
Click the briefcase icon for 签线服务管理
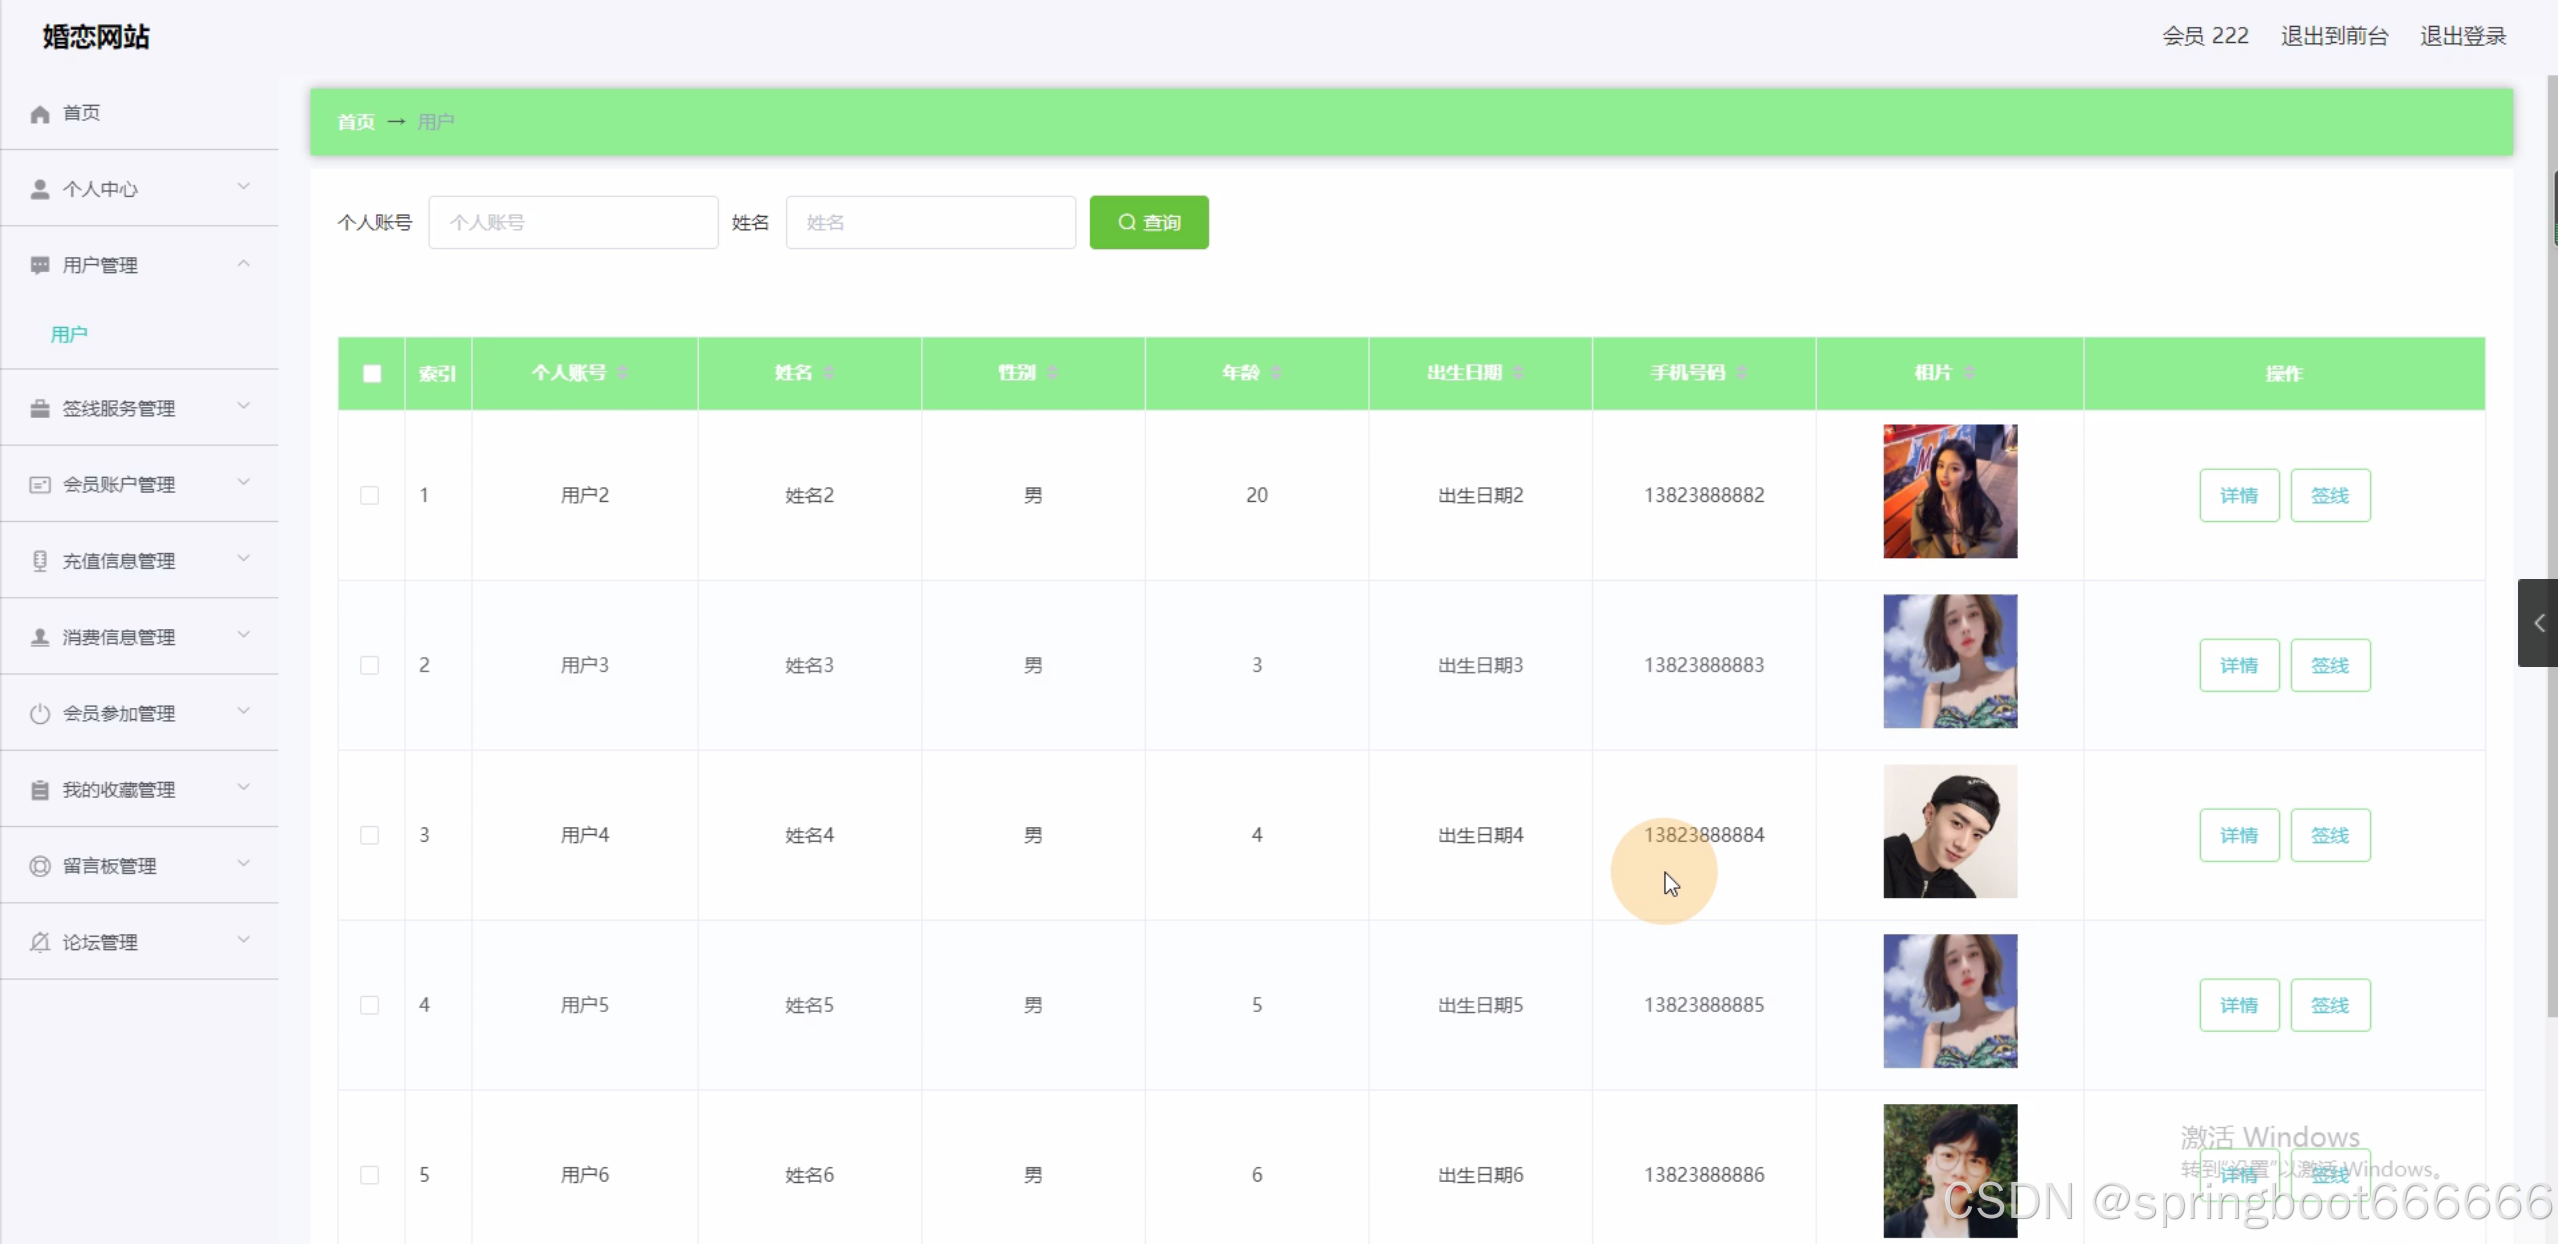(x=40, y=408)
